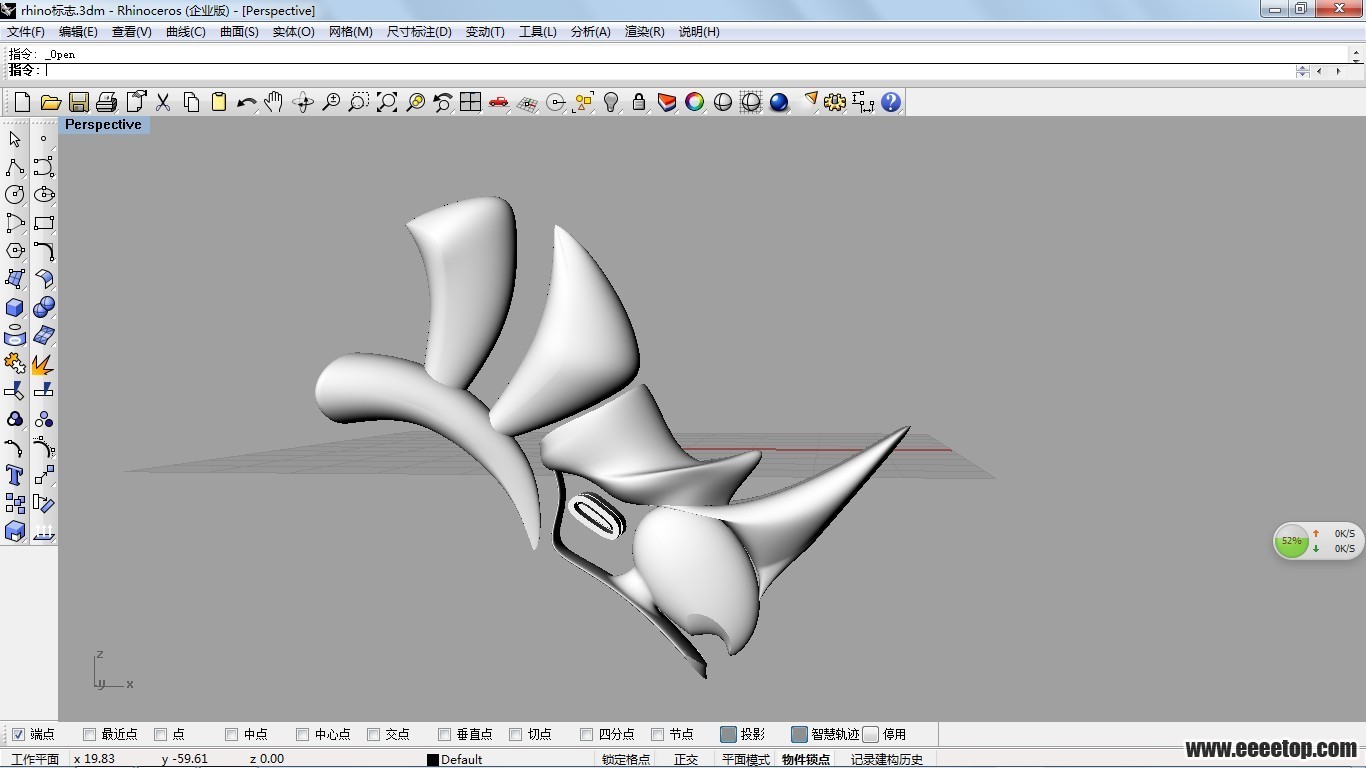Click the color wheel properties icon
Image resolution: width=1366 pixels, height=768 pixels.
[695, 102]
